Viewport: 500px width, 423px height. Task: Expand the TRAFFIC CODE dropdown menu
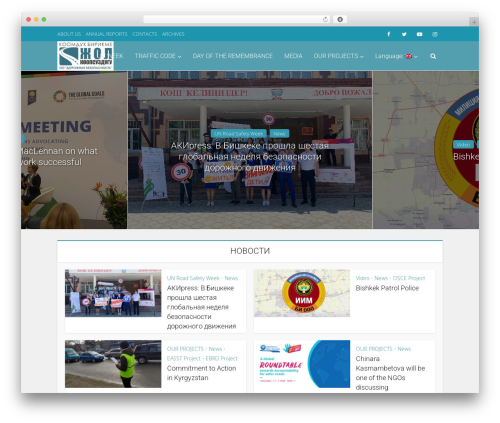158,56
